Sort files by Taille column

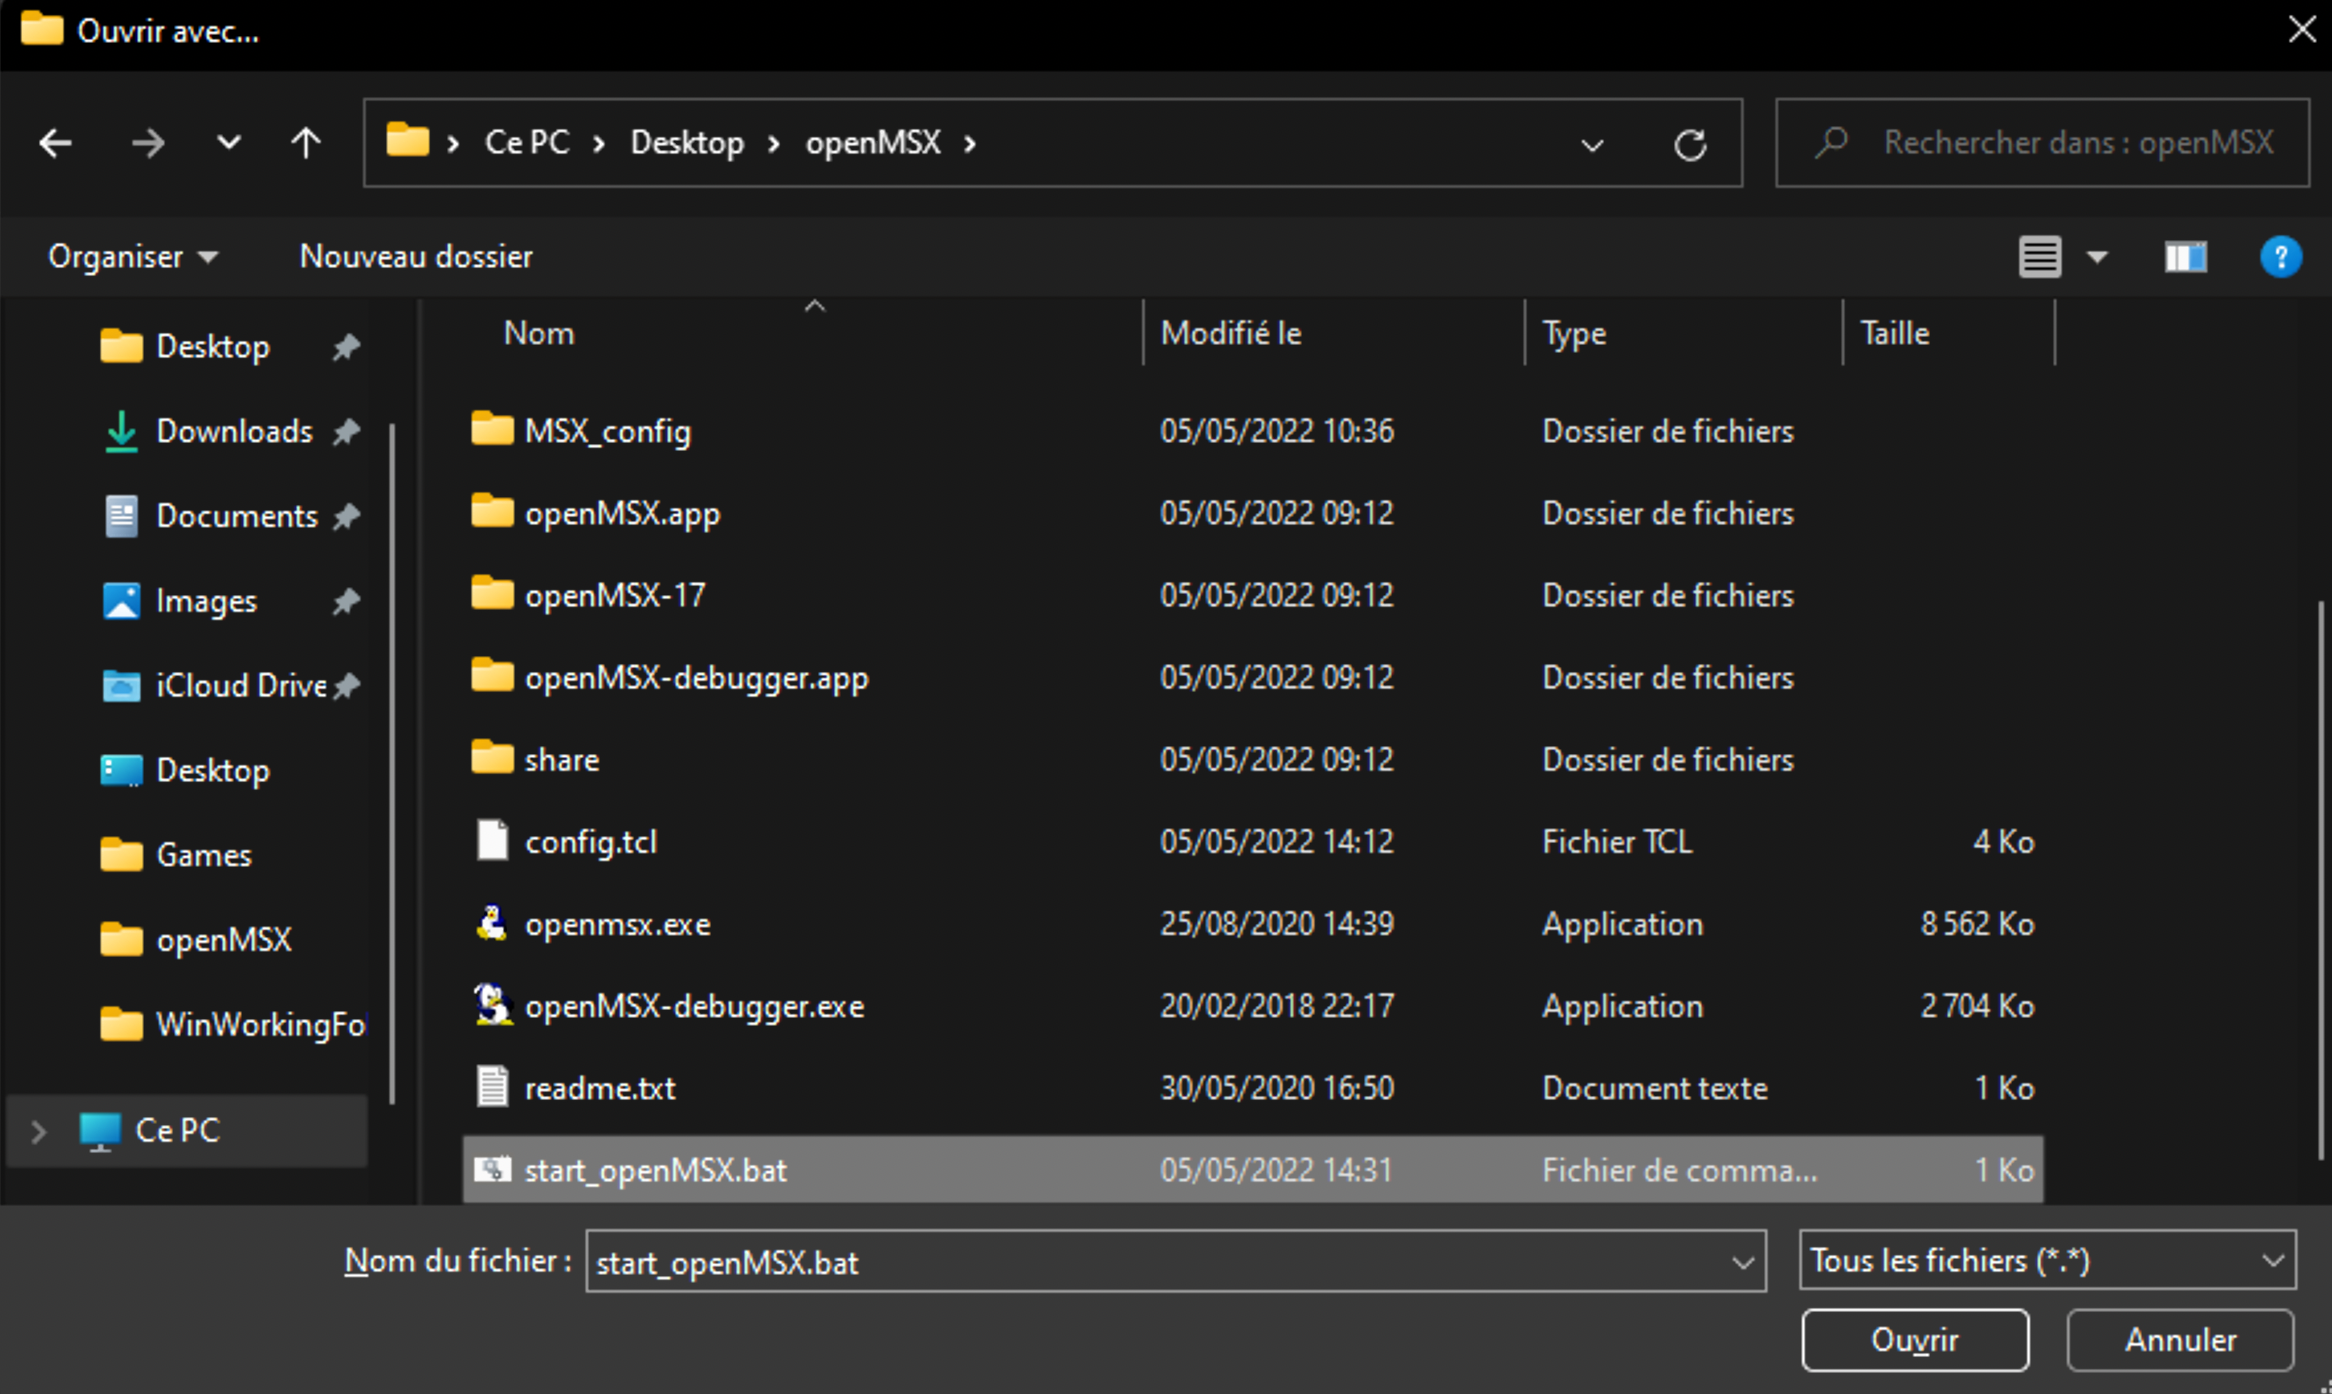click(1894, 333)
